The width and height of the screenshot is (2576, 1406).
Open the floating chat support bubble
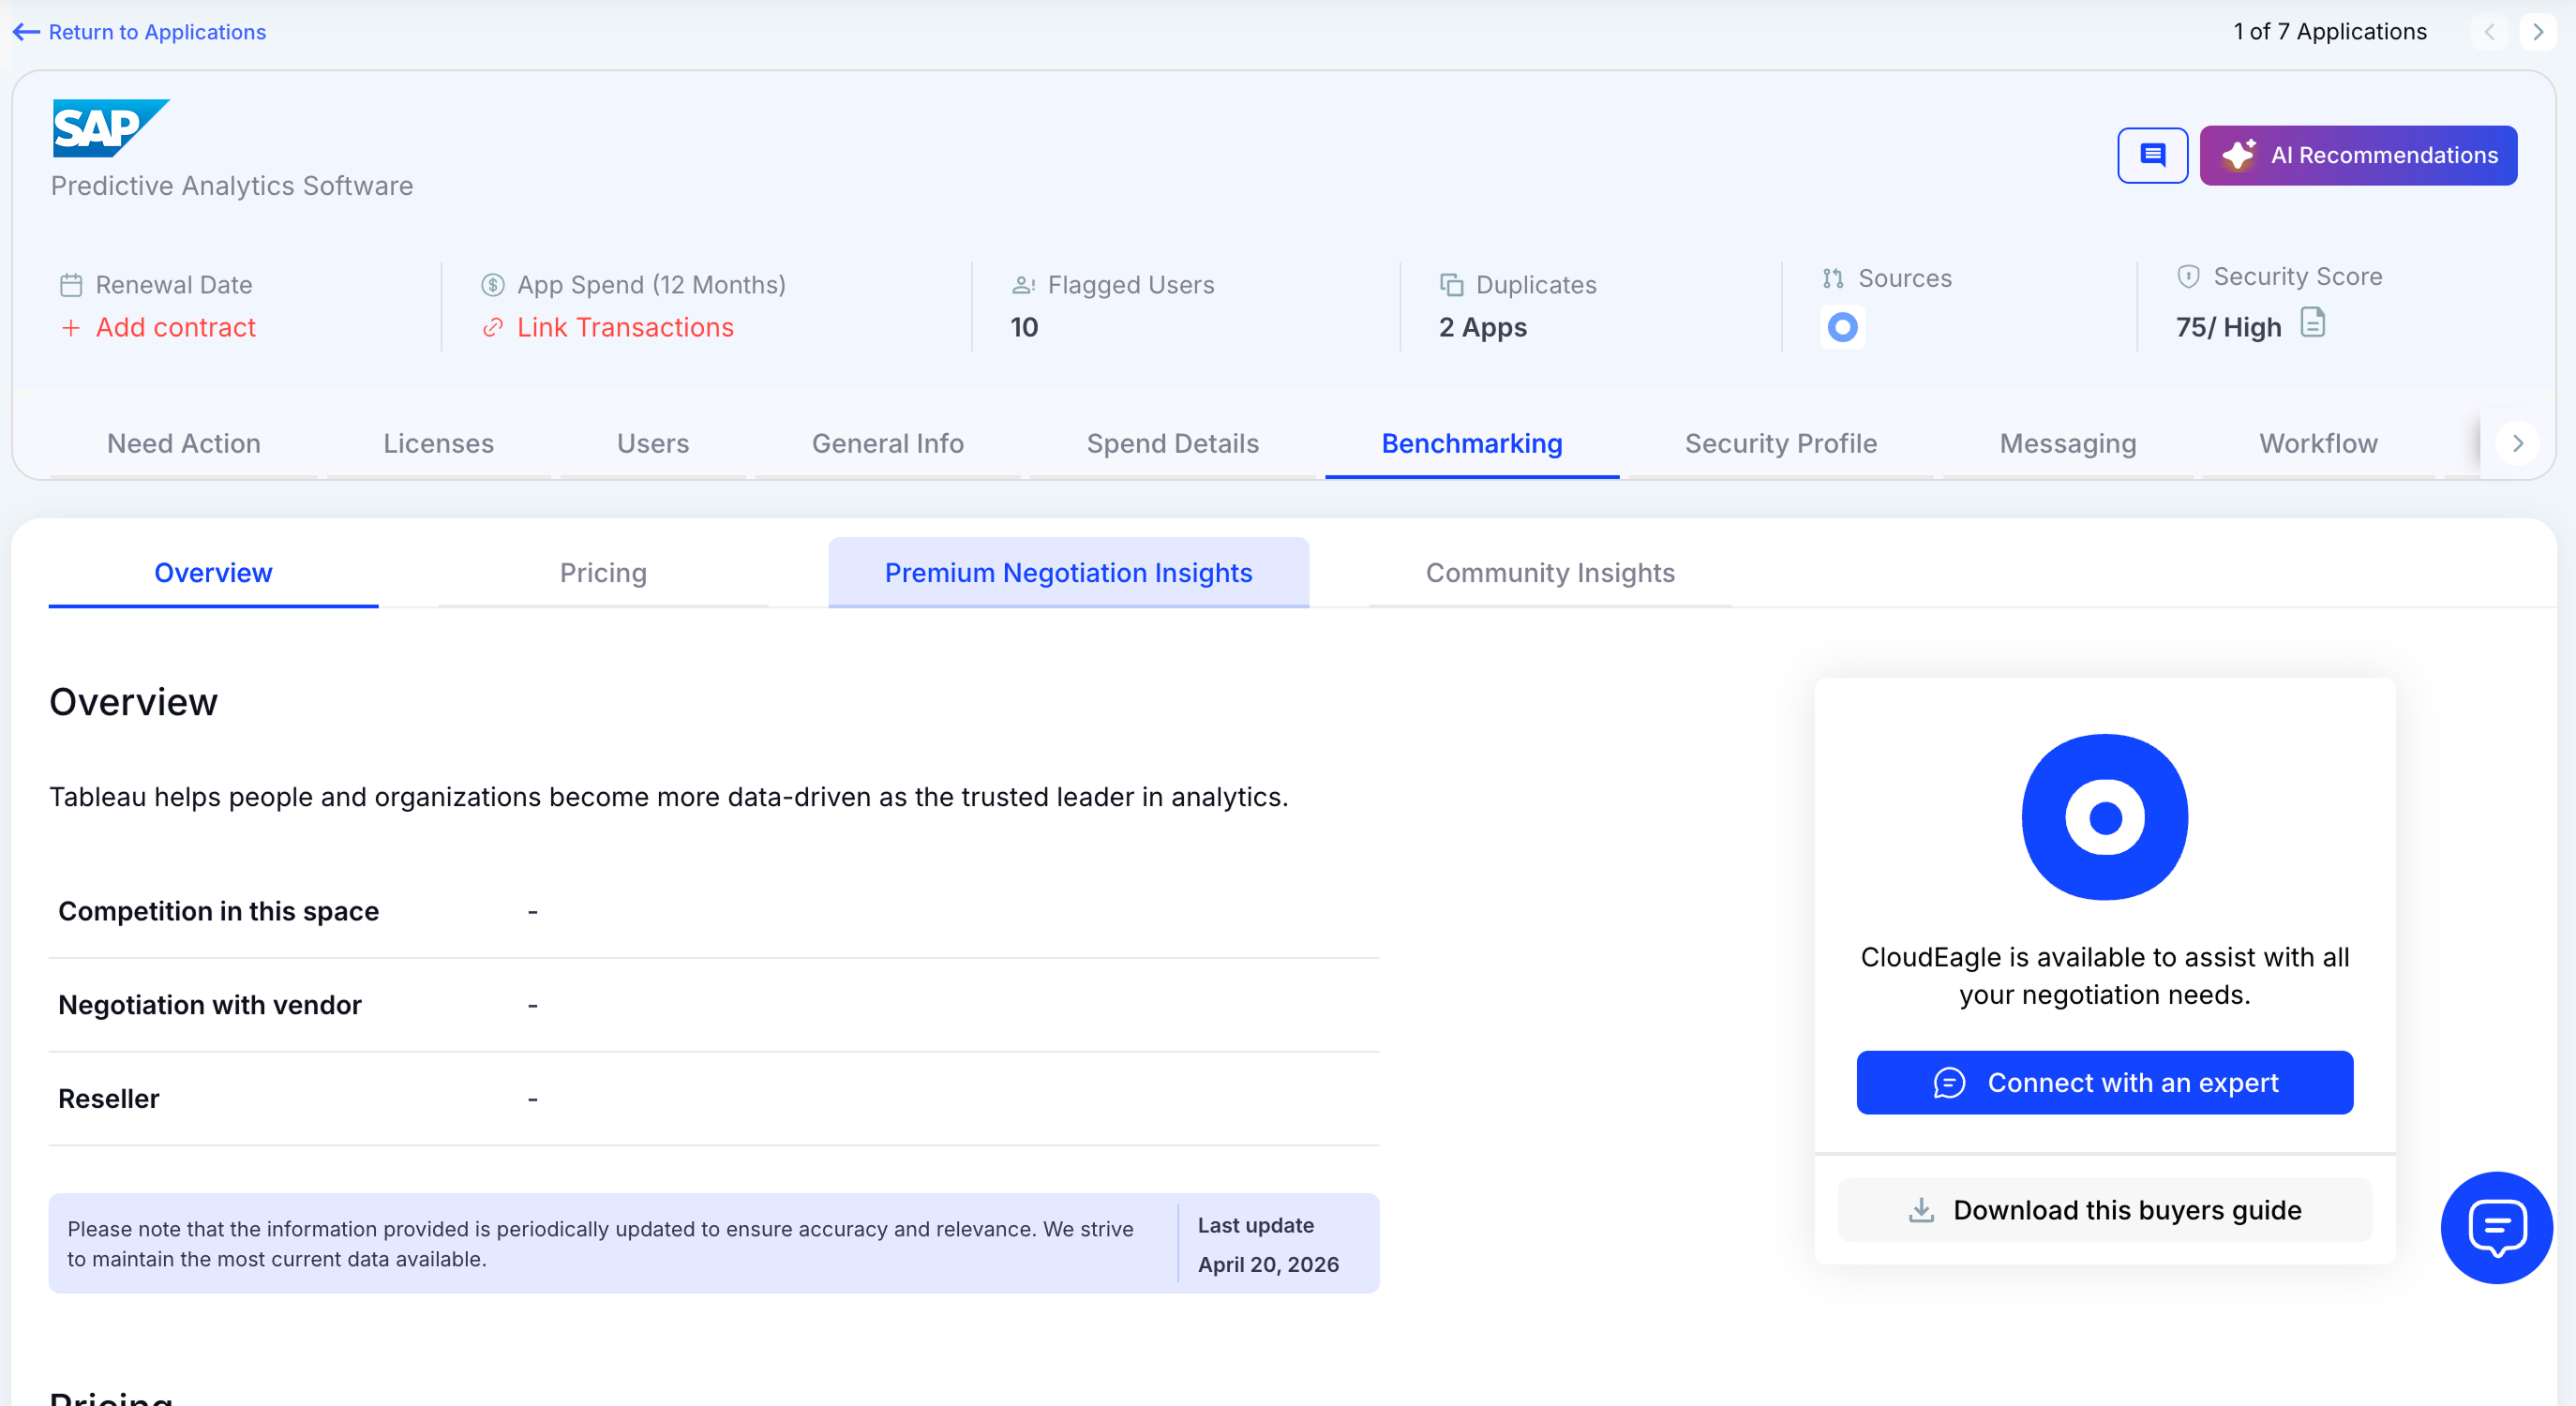click(2496, 1227)
